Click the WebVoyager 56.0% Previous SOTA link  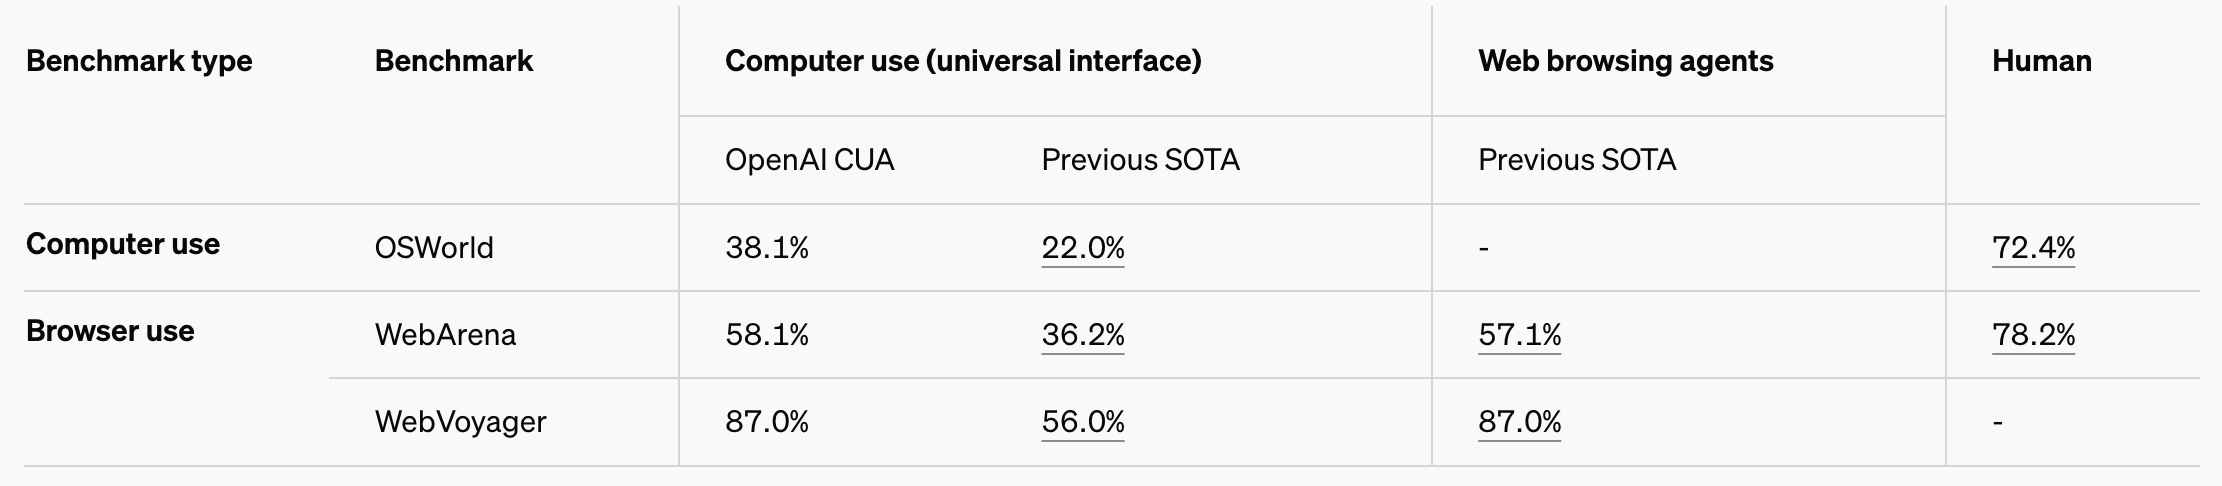(1082, 421)
